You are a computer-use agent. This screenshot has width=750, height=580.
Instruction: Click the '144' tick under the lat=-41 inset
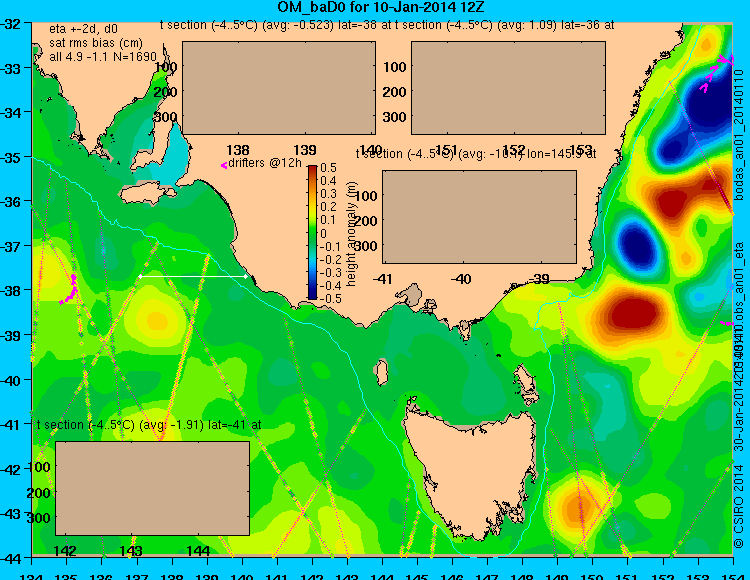coord(198,551)
